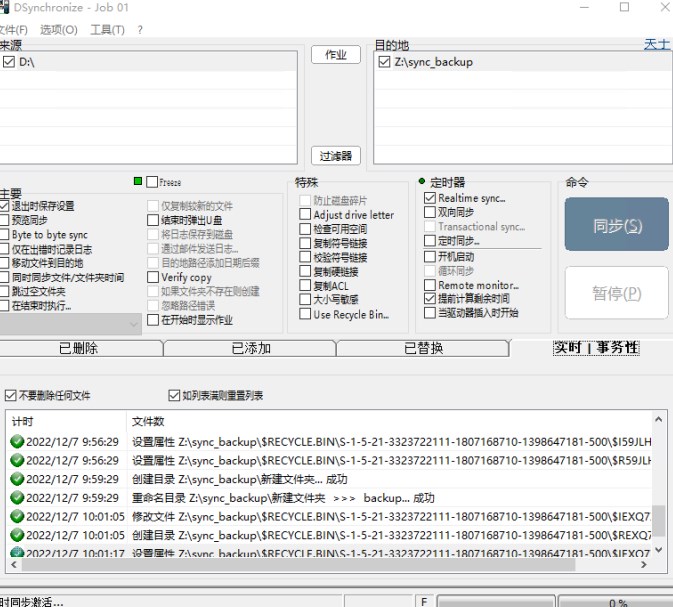Click the green dot next to 定时器
This screenshot has width=673, height=607.
(422, 182)
